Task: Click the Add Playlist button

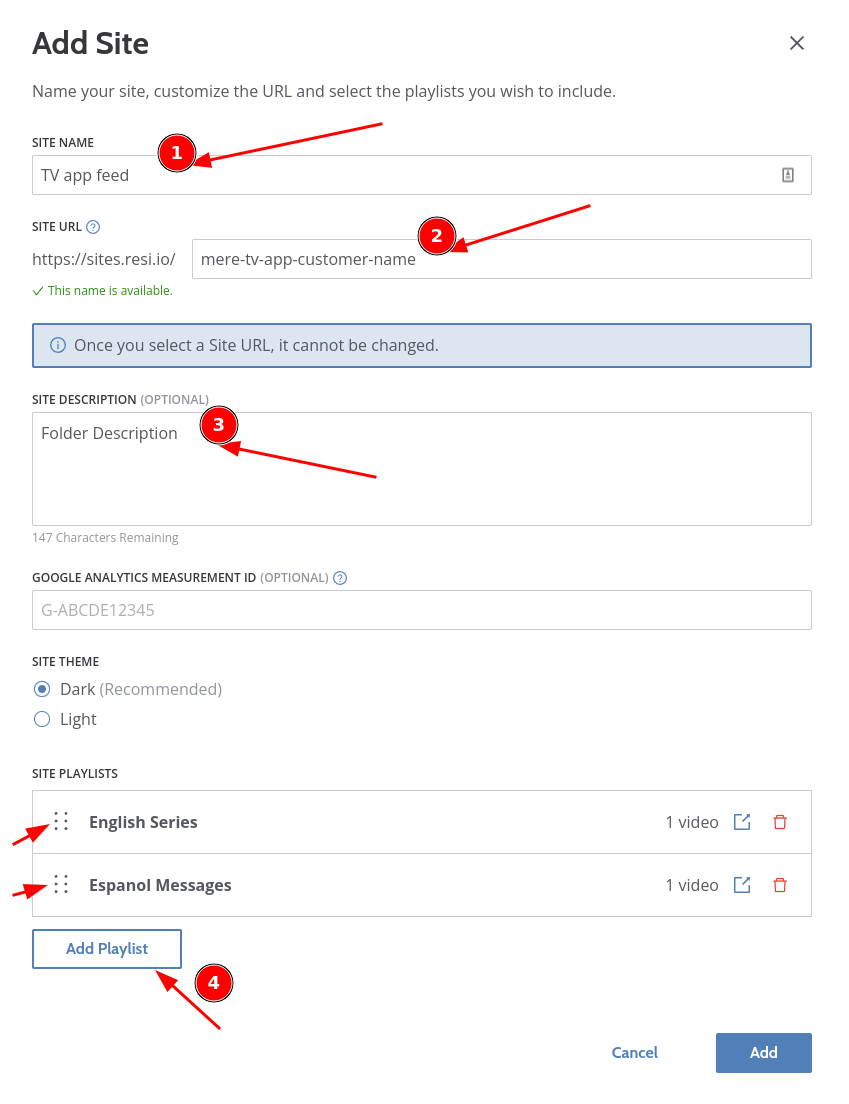Action: [x=107, y=949]
